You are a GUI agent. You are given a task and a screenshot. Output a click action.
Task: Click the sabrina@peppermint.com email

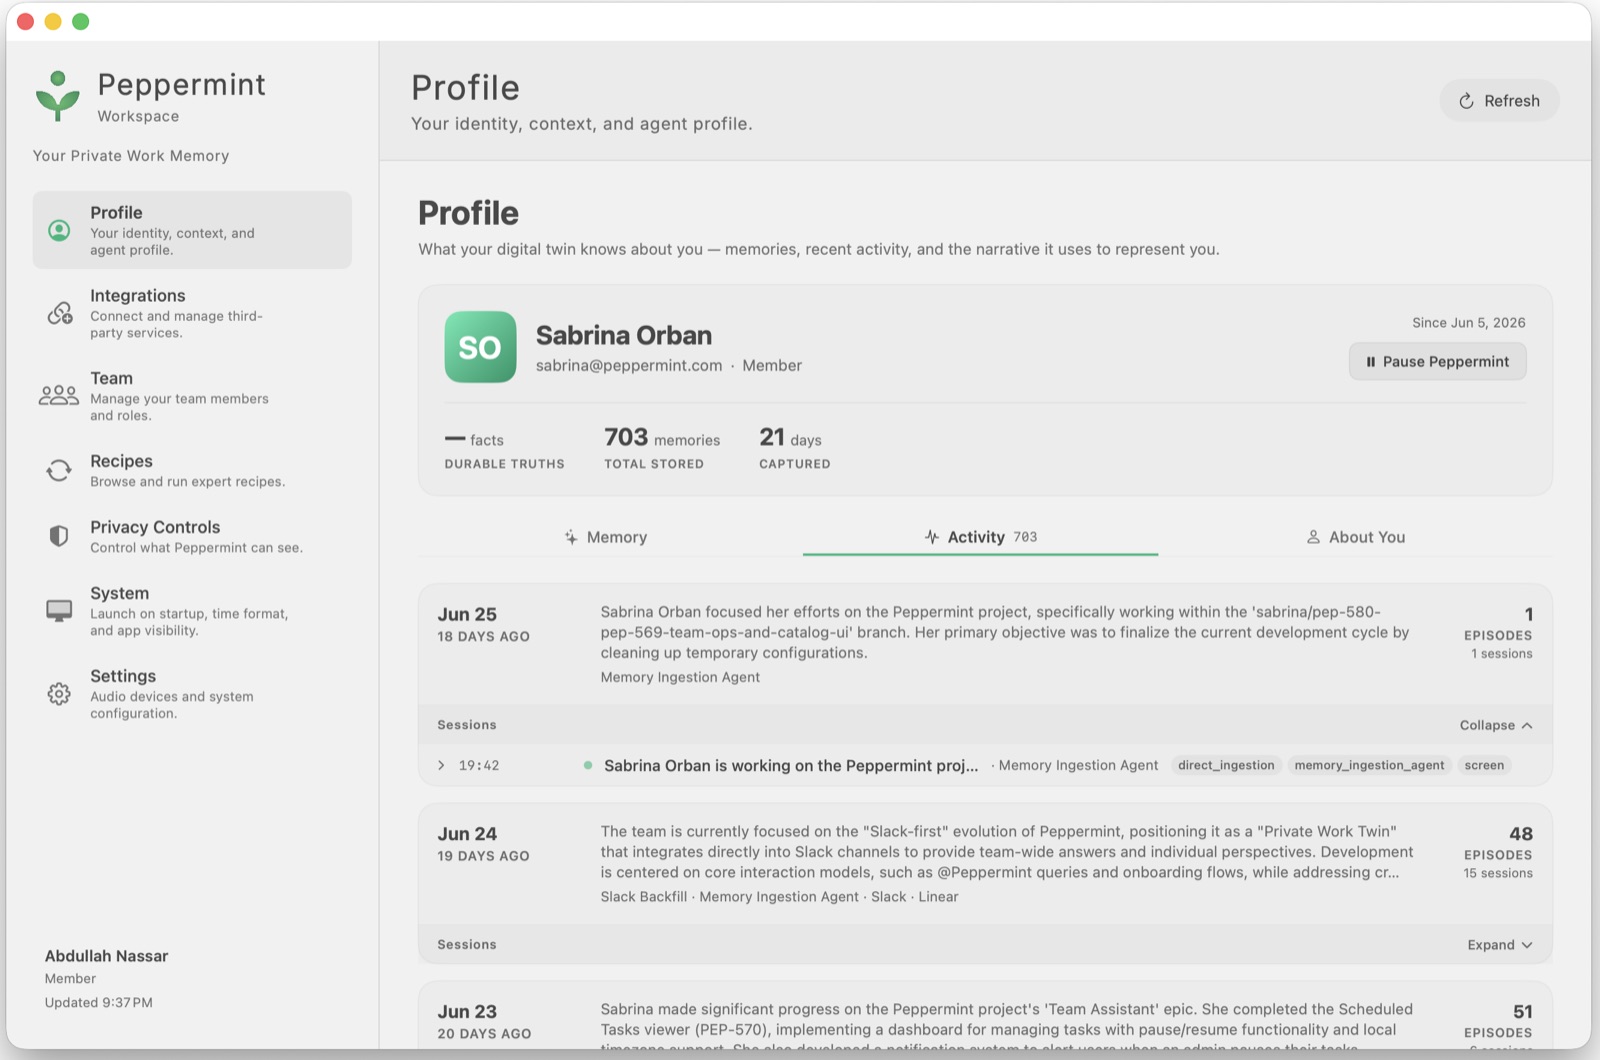629,366
